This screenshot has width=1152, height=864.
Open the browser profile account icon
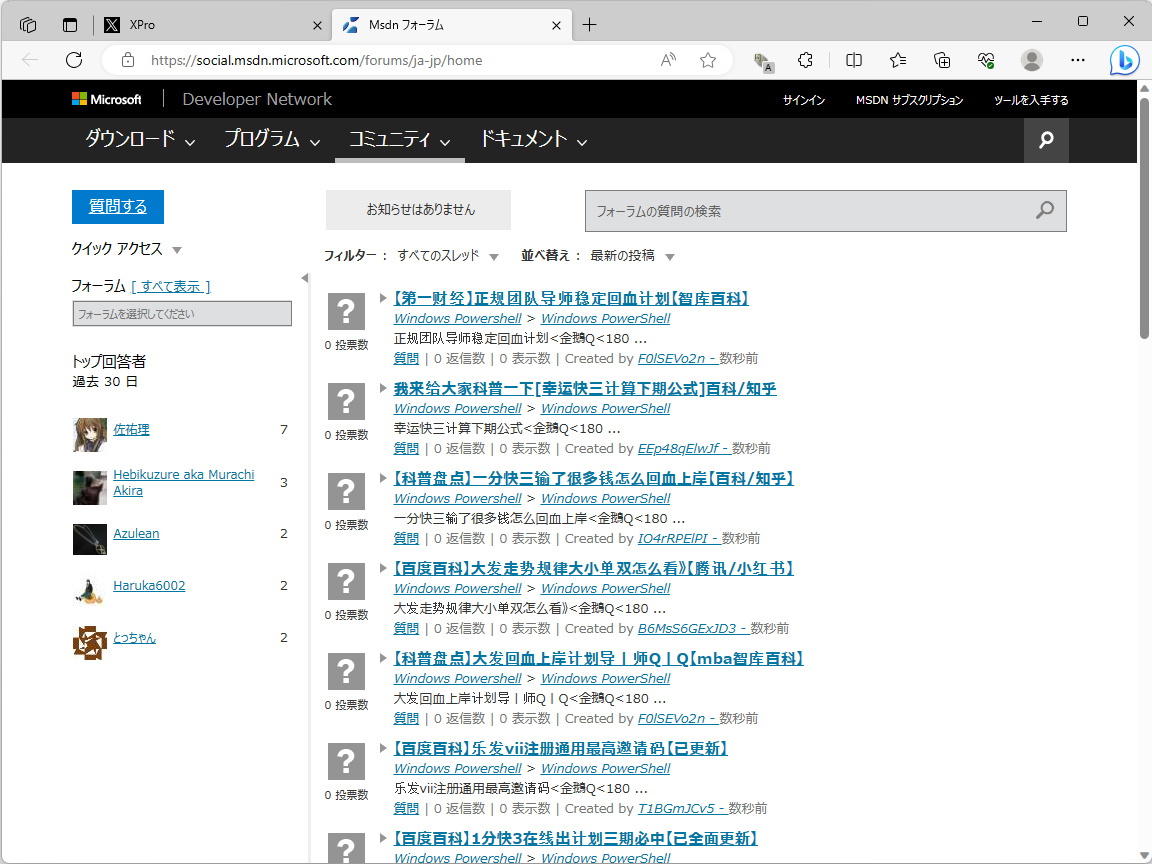click(x=1031, y=60)
